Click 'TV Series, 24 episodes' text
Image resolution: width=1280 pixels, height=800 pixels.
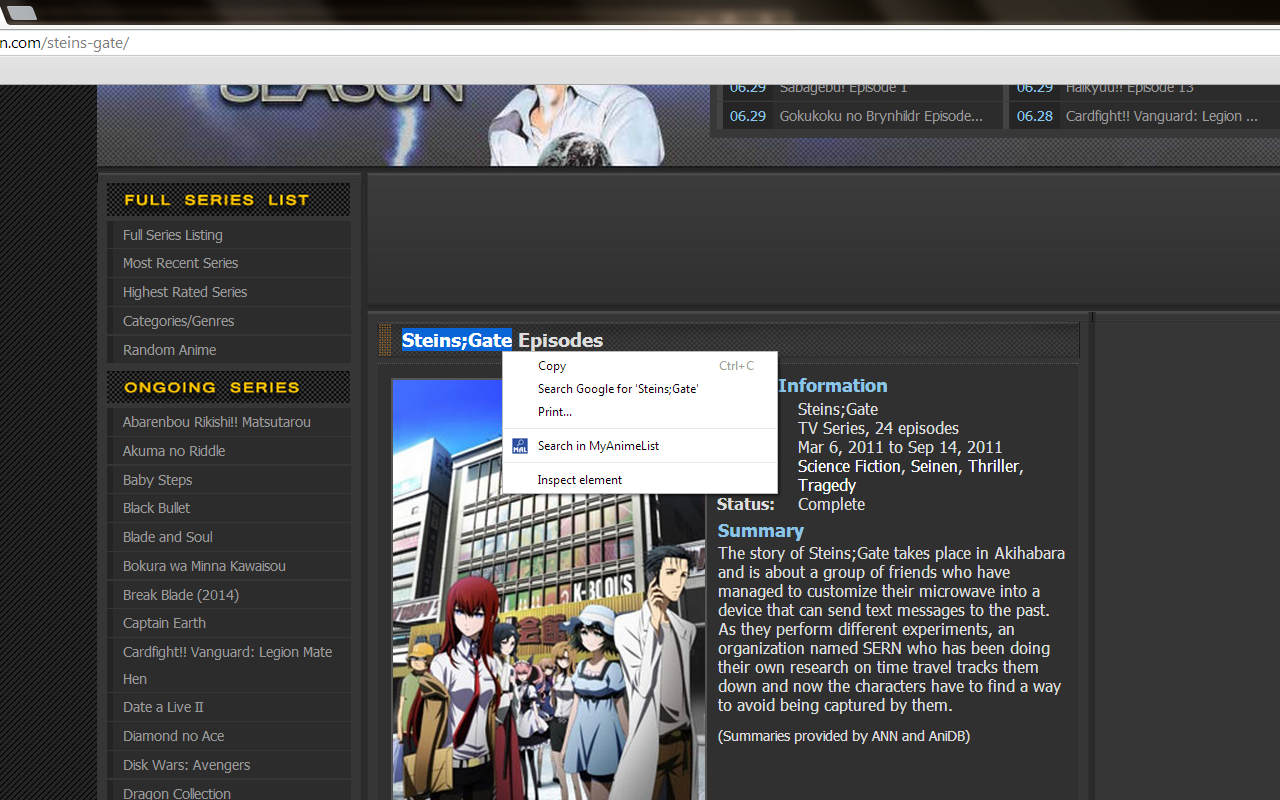pyautogui.click(x=878, y=428)
